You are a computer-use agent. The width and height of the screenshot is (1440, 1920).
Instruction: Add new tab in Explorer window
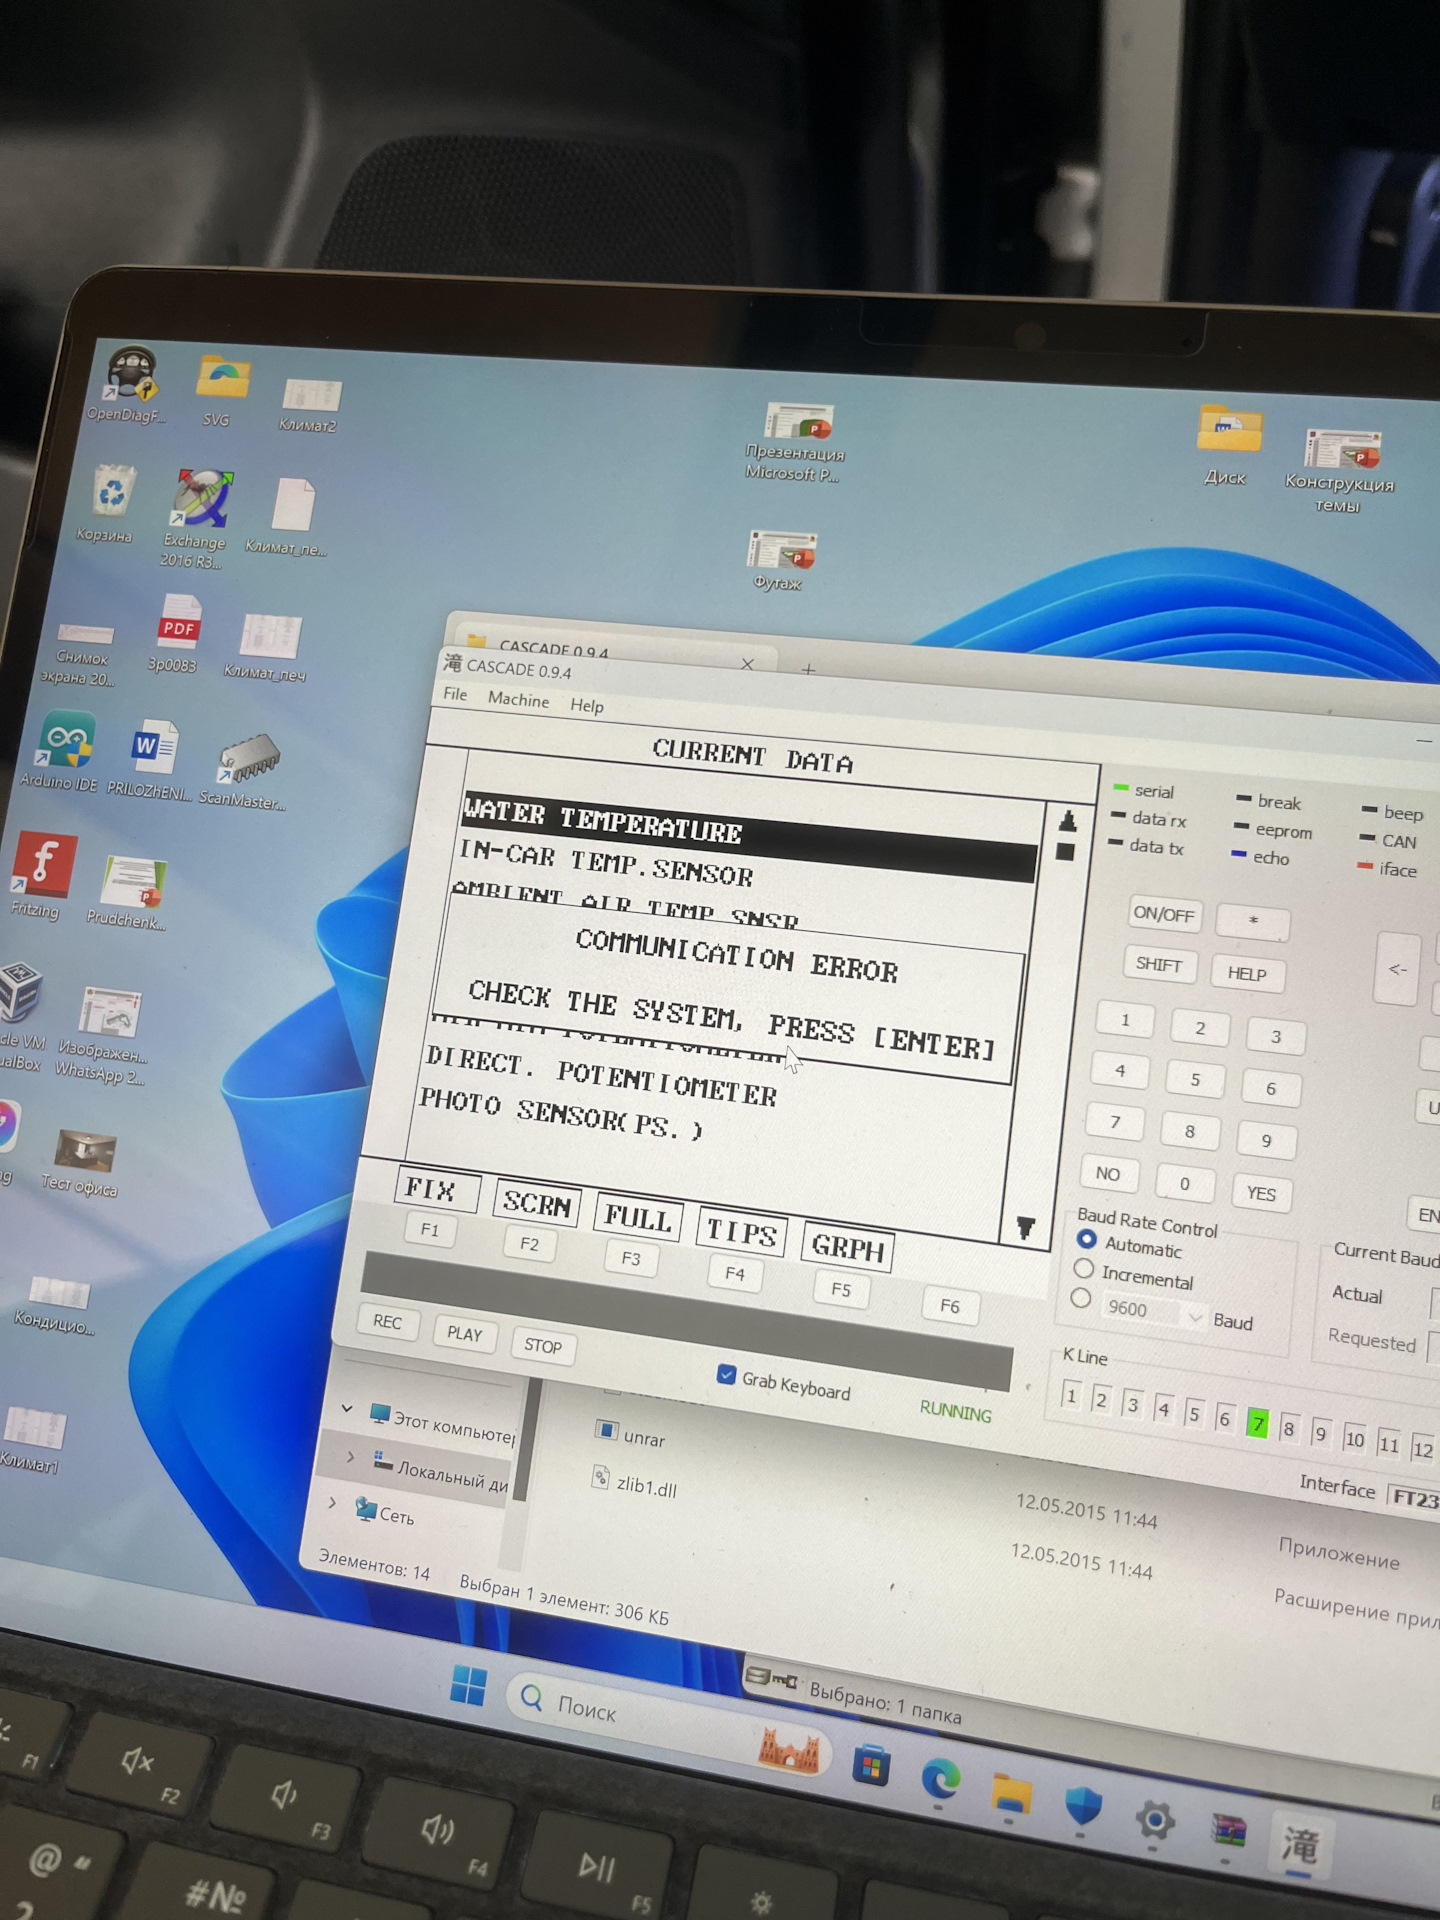coord(808,668)
